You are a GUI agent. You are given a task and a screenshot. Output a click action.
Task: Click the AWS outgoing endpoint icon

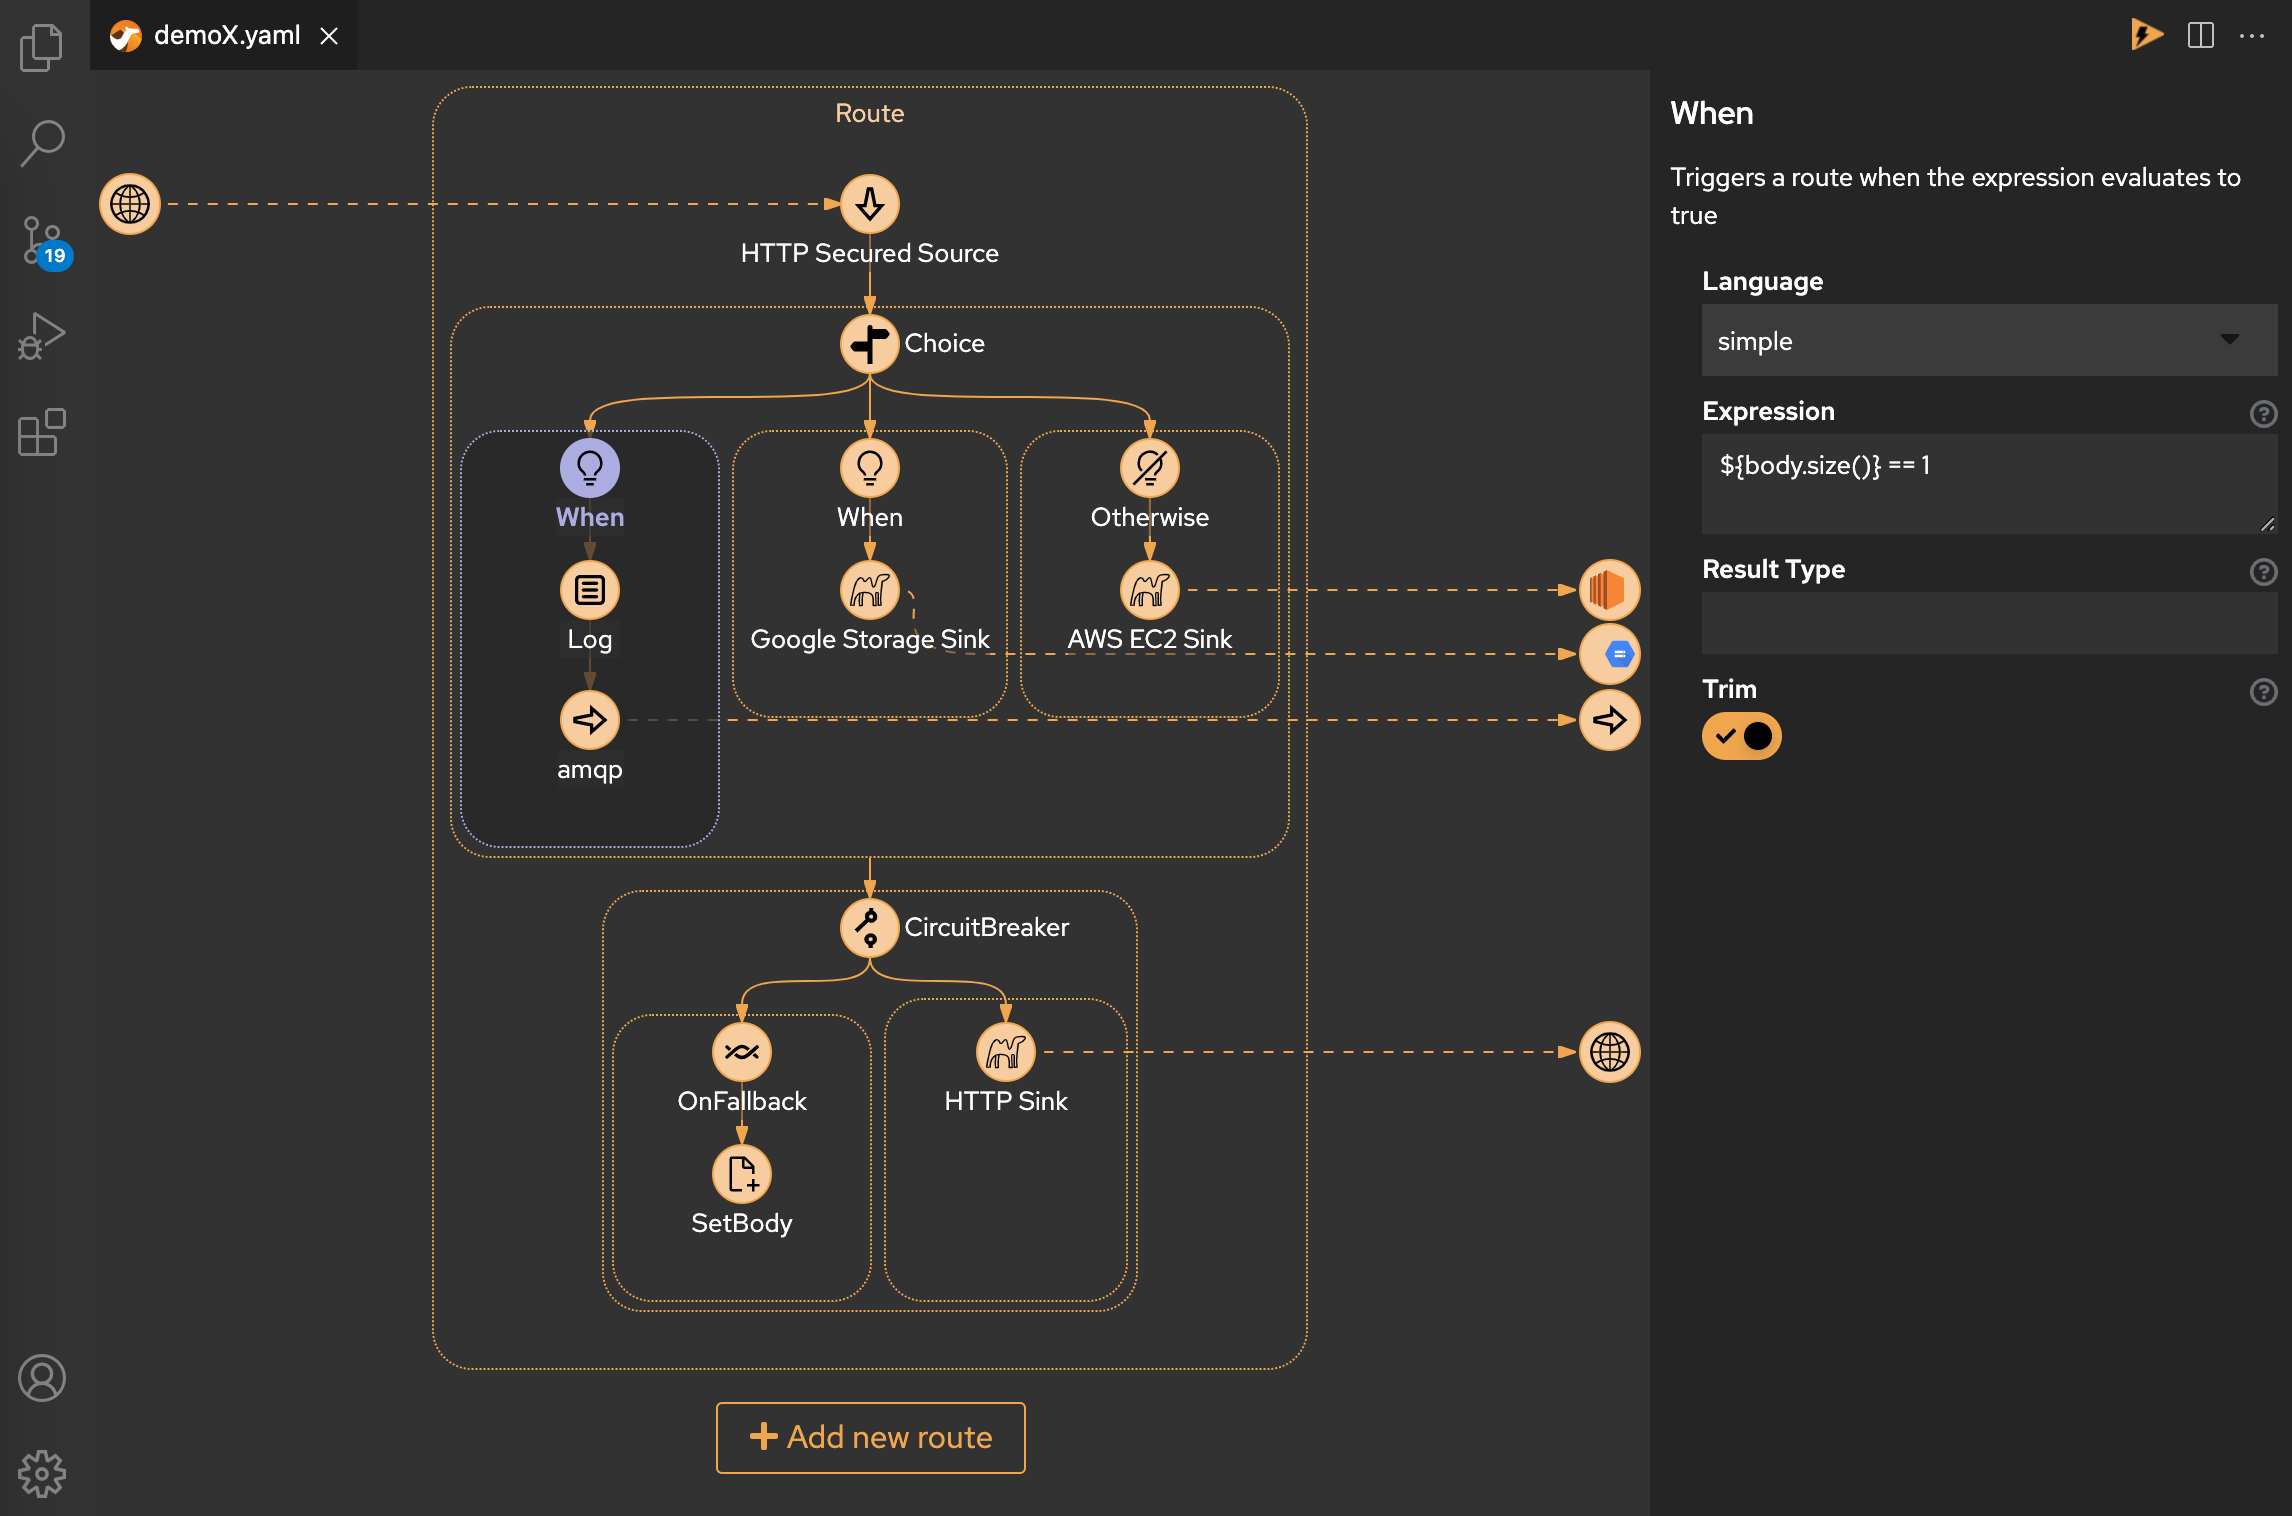point(1610,590)
